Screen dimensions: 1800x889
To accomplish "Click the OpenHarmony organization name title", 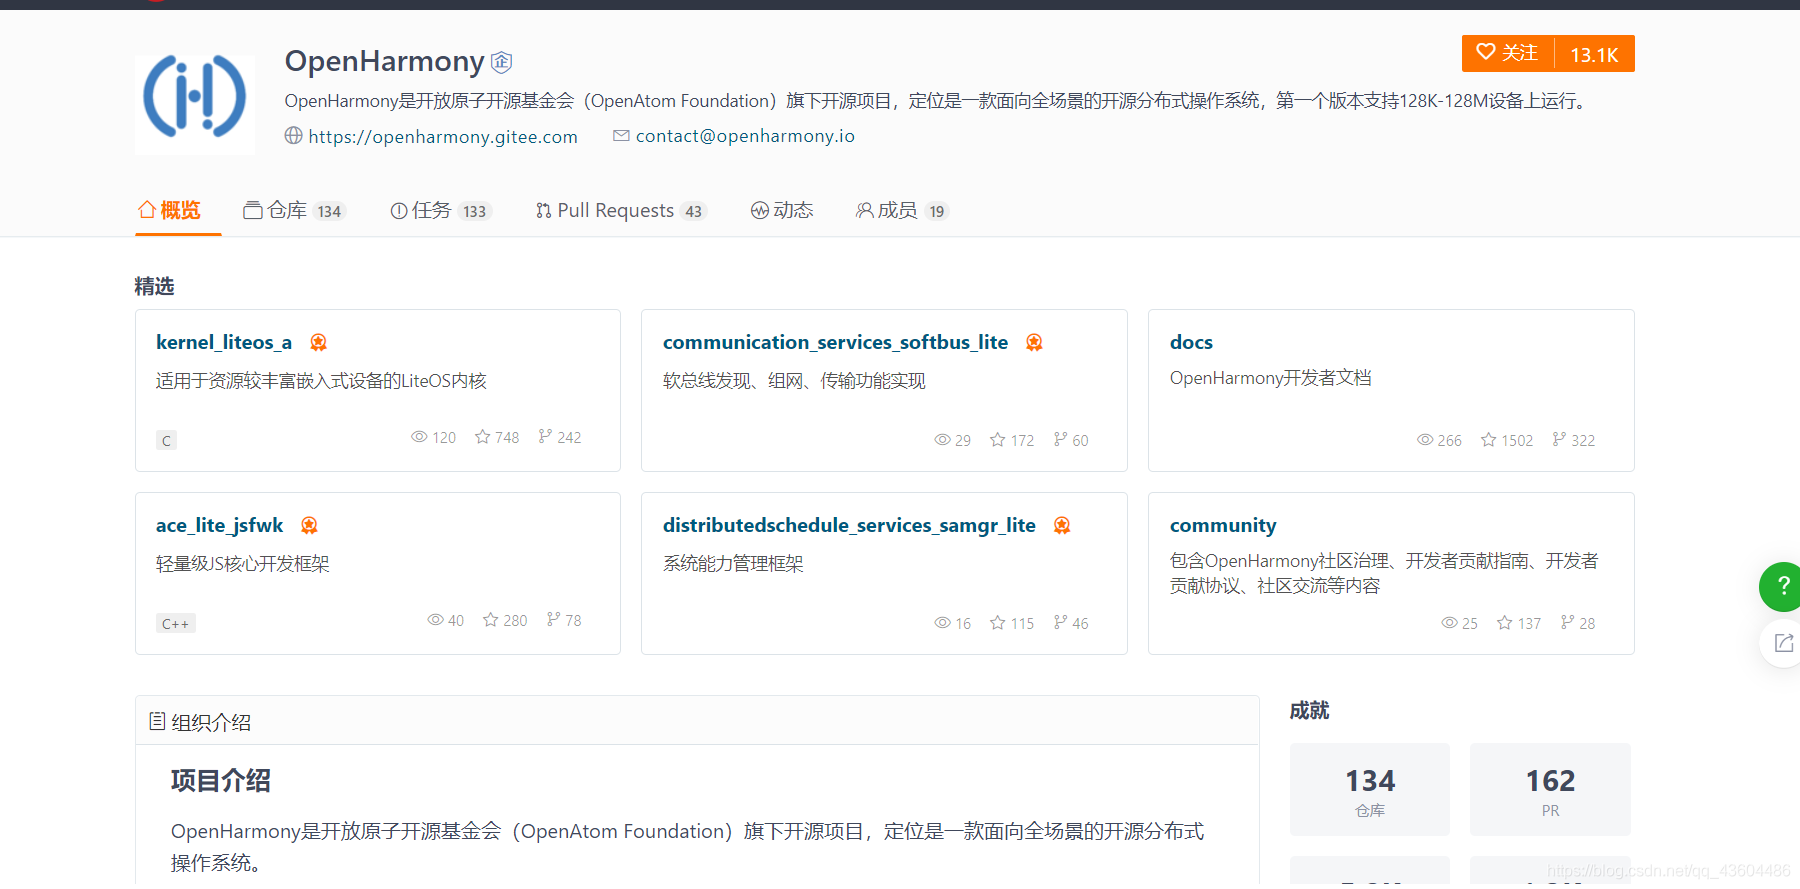I will pos(384,62).
